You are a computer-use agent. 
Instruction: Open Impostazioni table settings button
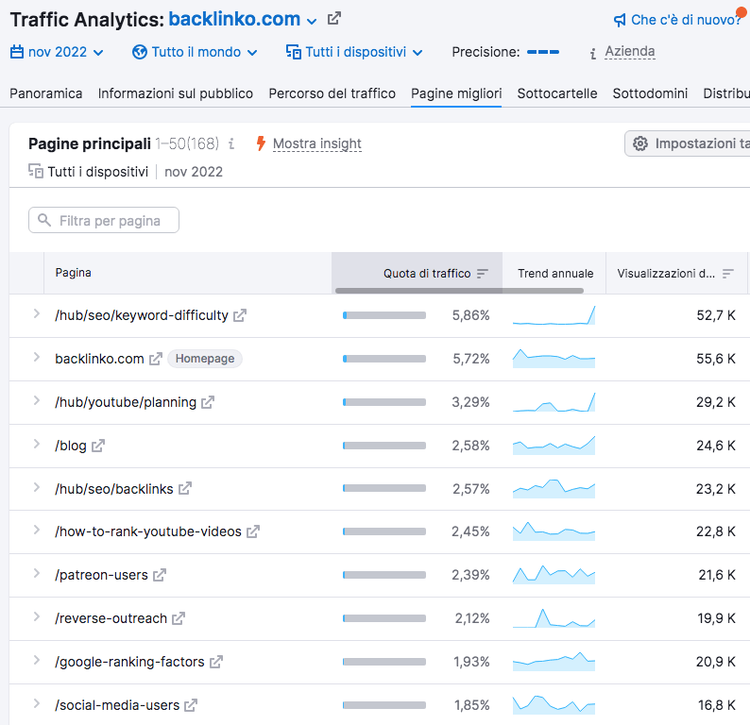coord(687,143)
